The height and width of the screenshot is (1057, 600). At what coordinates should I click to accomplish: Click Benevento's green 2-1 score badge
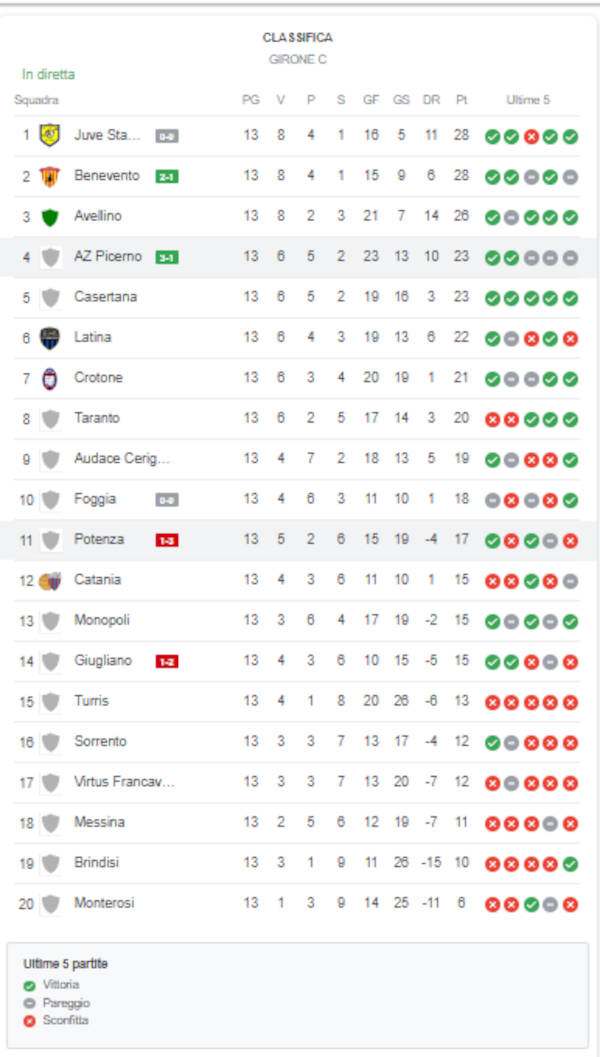pyautogui.click(x=166, y=176)
